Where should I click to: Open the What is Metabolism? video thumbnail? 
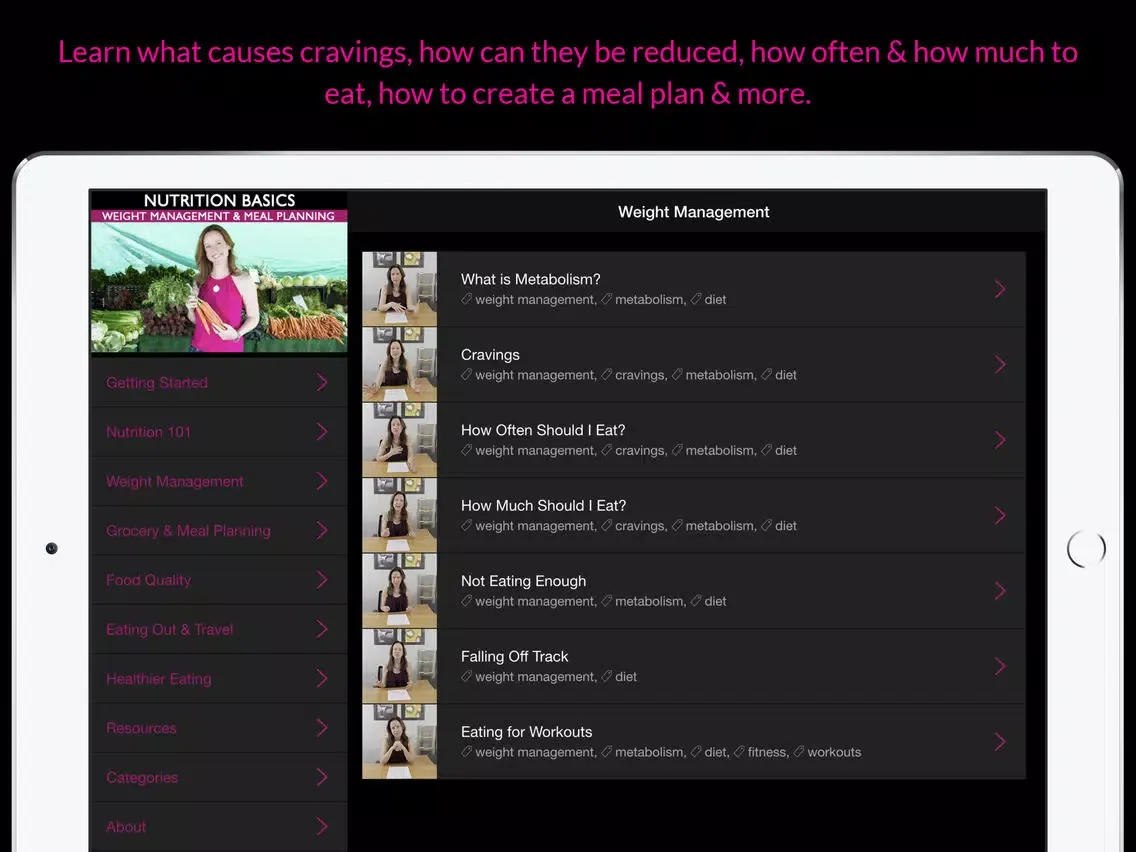(399, 288)
